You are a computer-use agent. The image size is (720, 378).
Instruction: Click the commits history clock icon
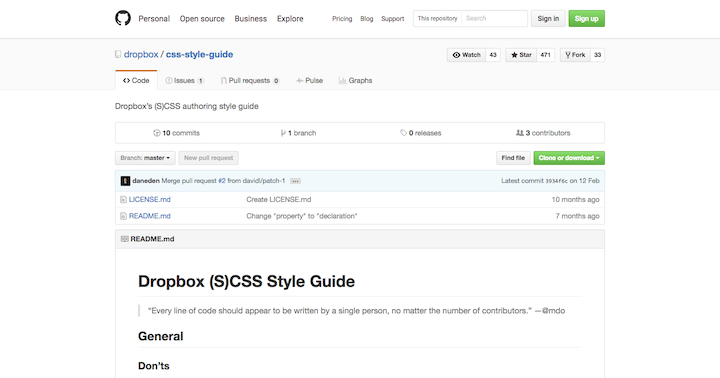[157, 133]
